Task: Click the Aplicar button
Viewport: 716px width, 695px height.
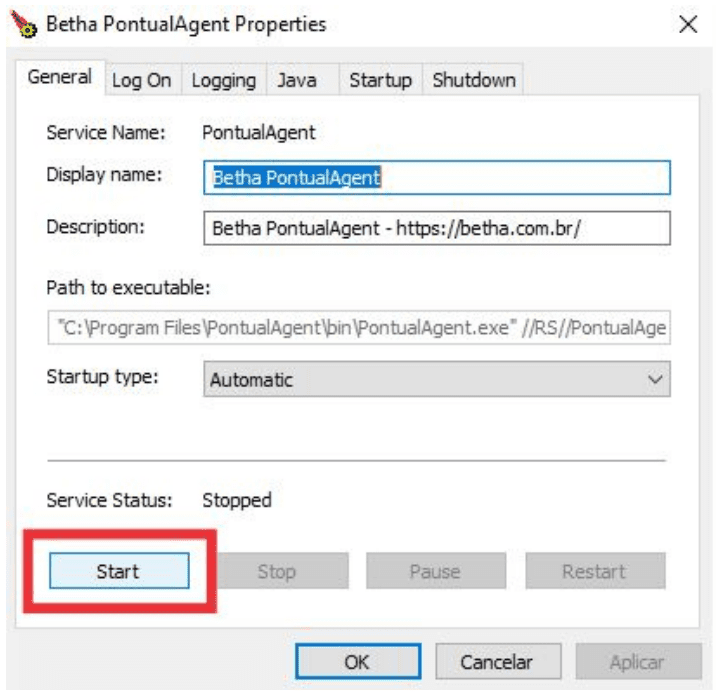Action: tap(636, 662)
